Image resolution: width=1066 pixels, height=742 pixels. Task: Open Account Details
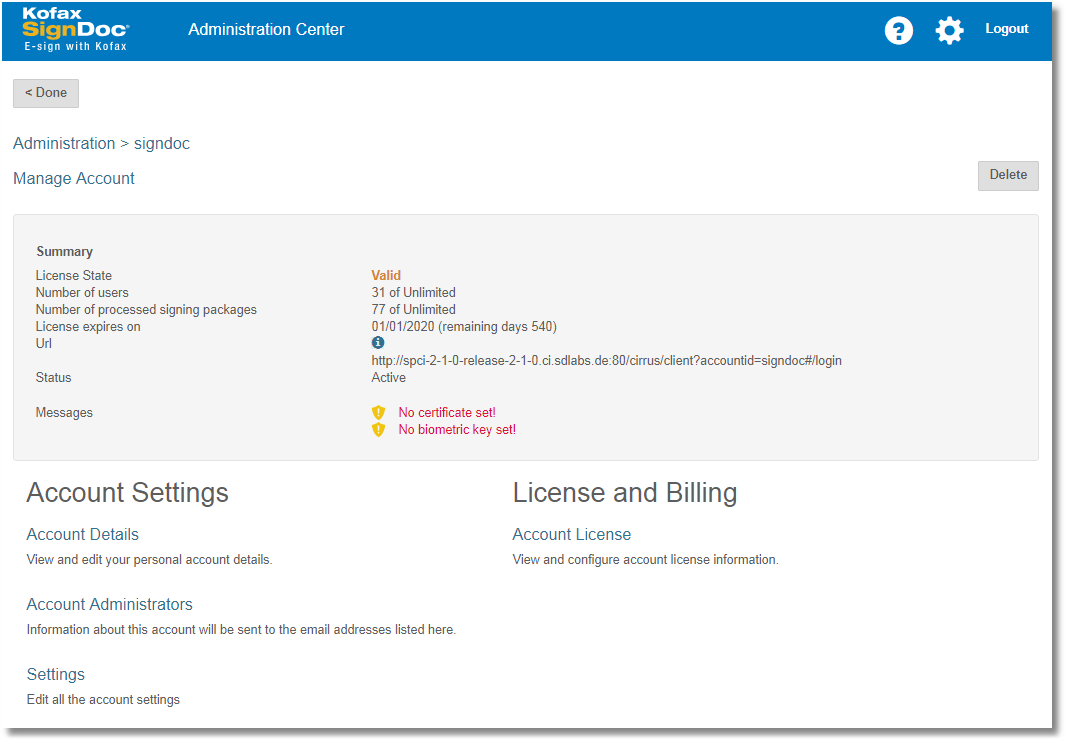(x=83, y=534)
